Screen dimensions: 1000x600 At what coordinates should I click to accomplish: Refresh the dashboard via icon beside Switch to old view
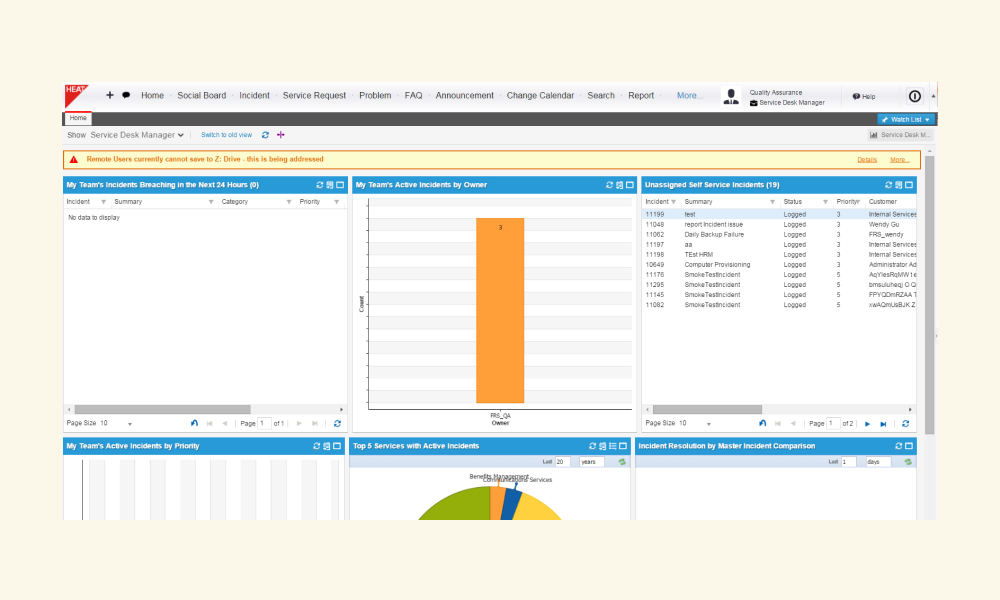(265, 135)
